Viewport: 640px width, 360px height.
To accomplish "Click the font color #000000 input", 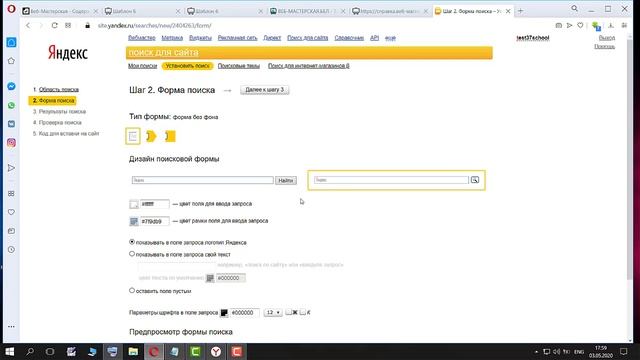I will click(244, 313).
